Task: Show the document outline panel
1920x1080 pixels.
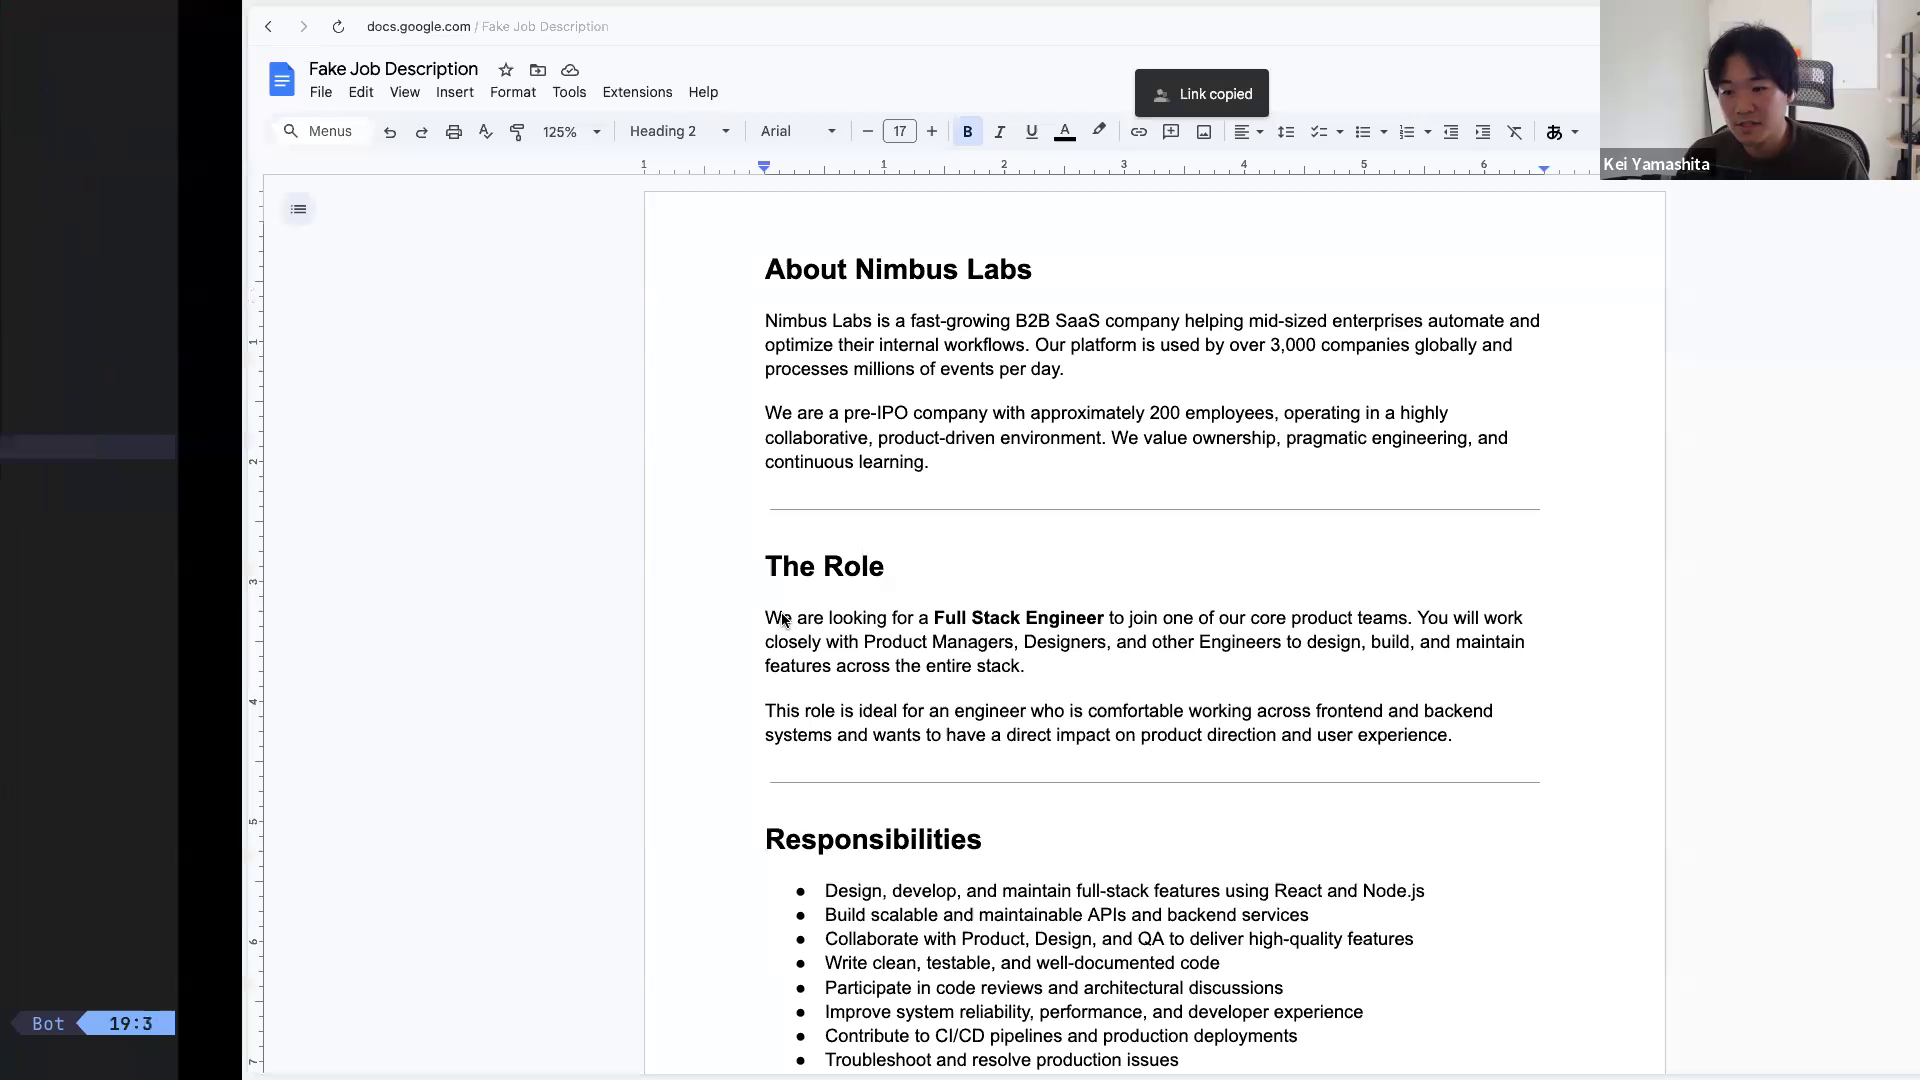Action: (x=298, y=209)
